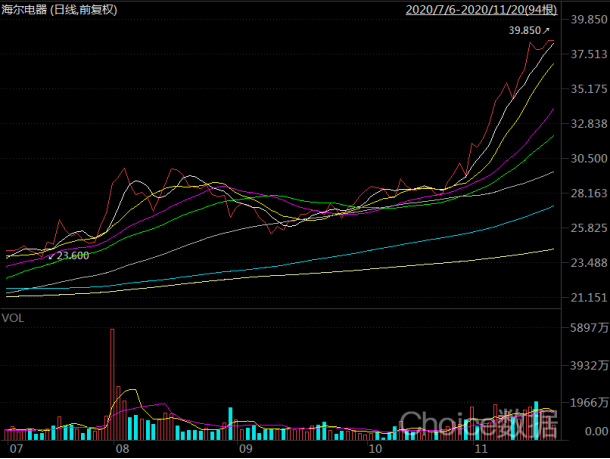Click the tallest red volume bar

112,384
